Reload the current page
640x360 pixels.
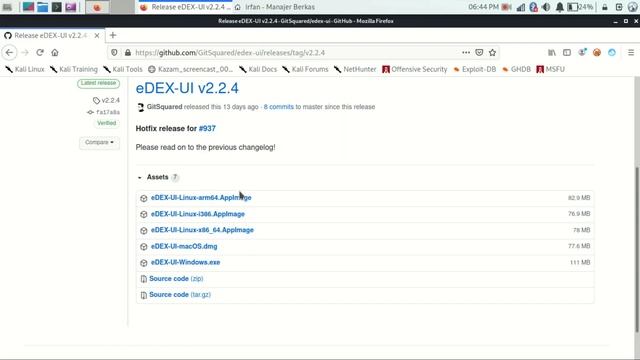40,53
